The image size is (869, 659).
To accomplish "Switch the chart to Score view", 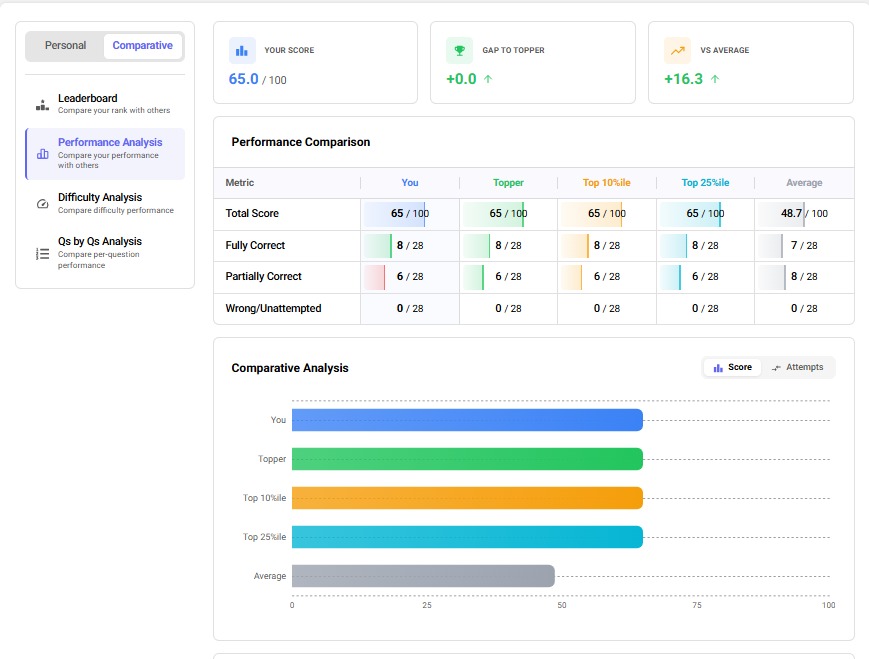I will tap(733, 367).
